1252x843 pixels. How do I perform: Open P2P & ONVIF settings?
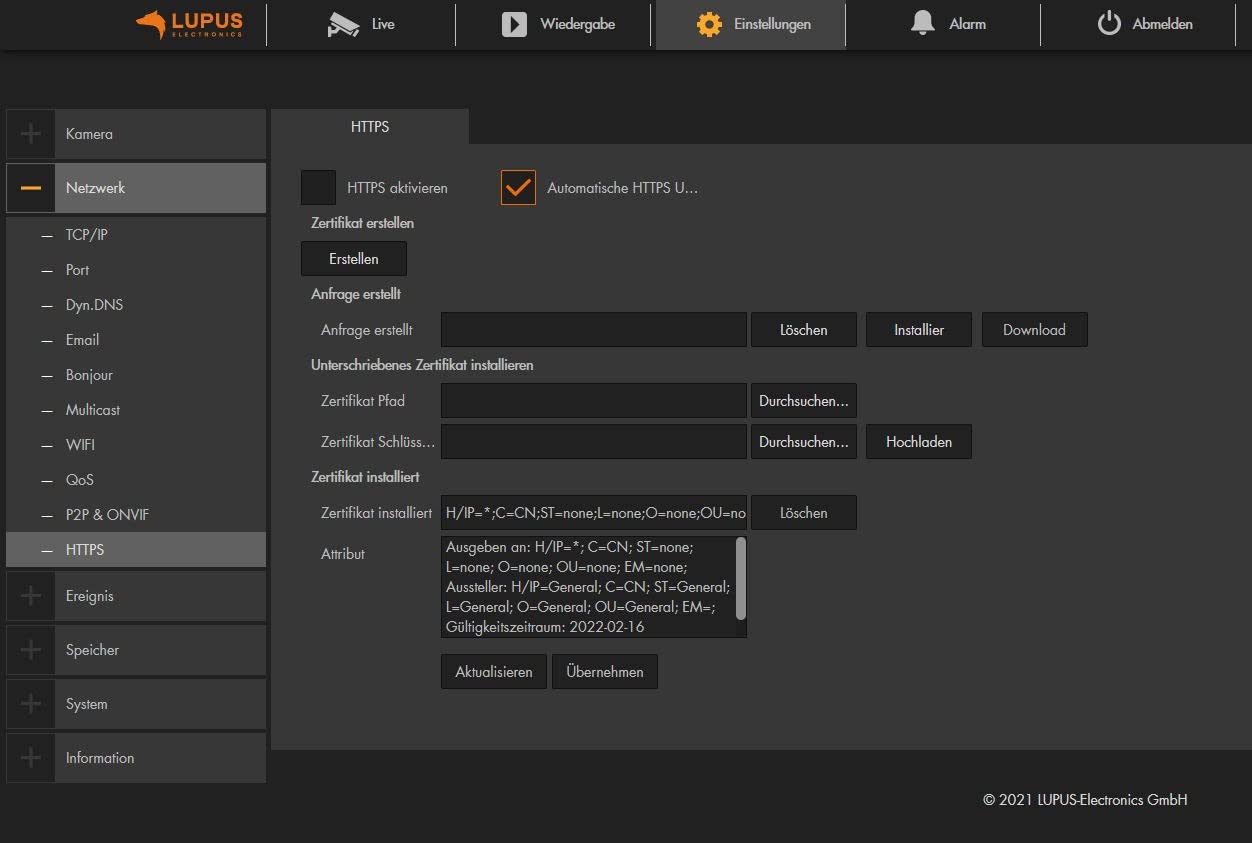pyautogui.click(x=136, y=515)
